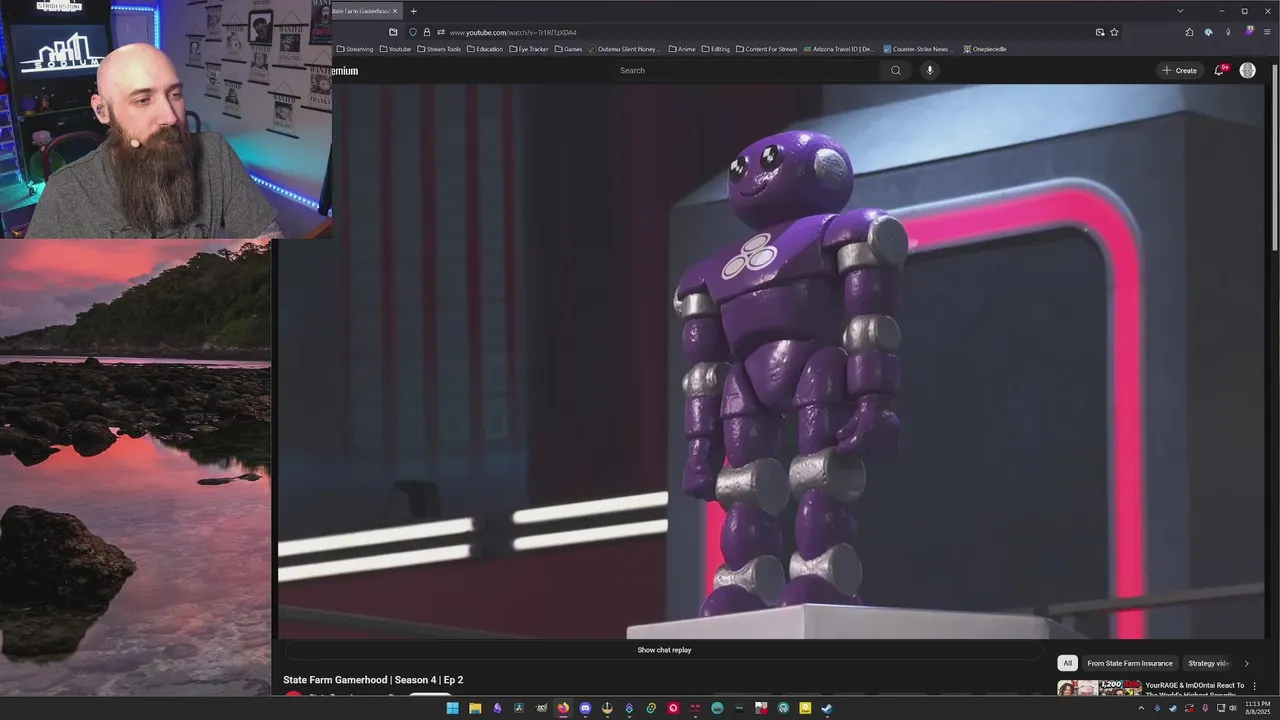Open Firefox from the taskbar

(563, 708)
